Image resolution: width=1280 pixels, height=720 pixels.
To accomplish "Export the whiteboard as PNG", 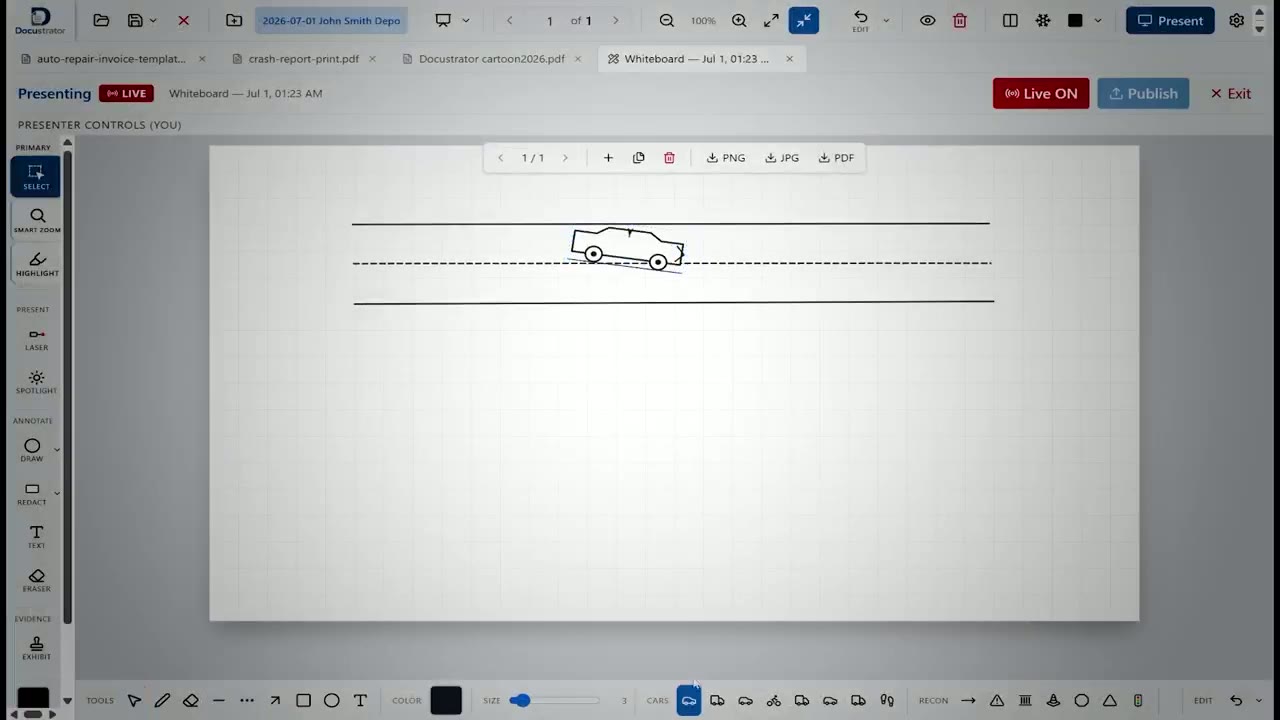I will (x=726, y=158).
